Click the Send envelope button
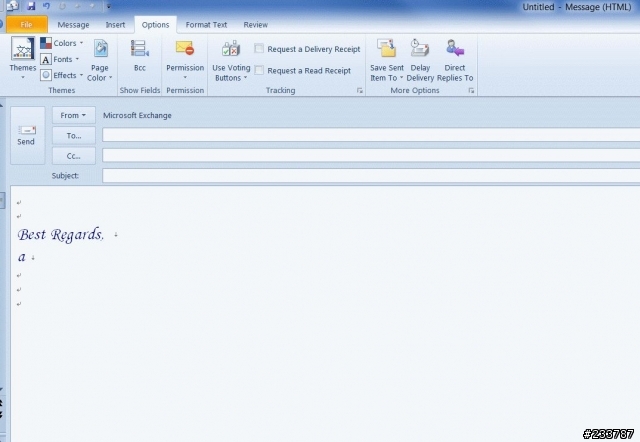The image size is (640, 442). tap(27, 135)
